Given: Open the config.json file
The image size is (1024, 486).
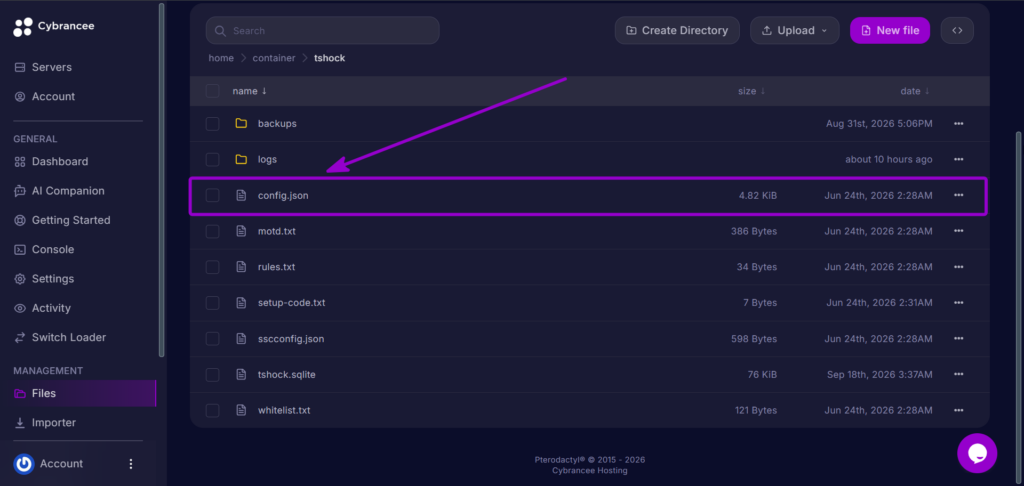Looking at the screenshot, I should tap(283, 195).
